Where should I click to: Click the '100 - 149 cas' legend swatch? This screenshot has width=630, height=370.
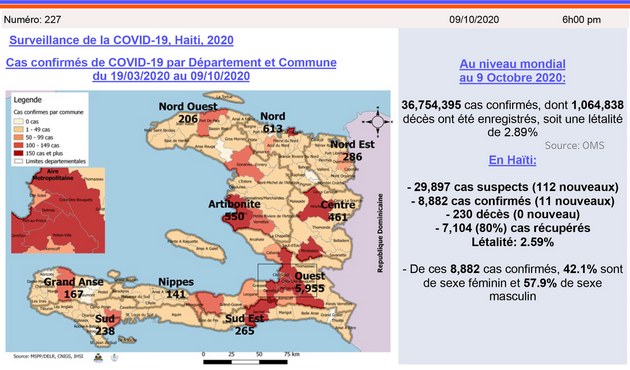pyautogui.click(x=18, y=145)
